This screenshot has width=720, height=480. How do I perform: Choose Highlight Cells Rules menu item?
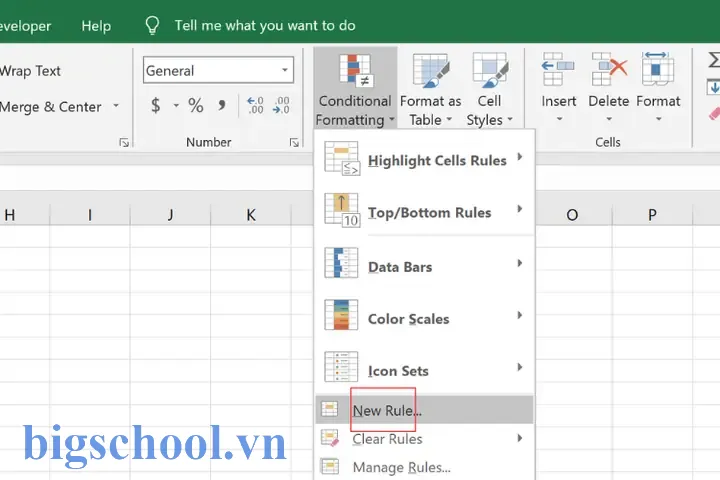(x=425, y=158)
